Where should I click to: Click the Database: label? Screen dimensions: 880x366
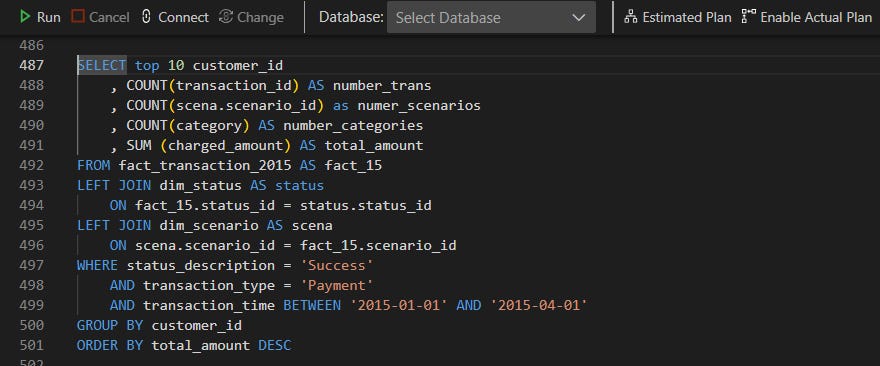(x=351, y=17)
